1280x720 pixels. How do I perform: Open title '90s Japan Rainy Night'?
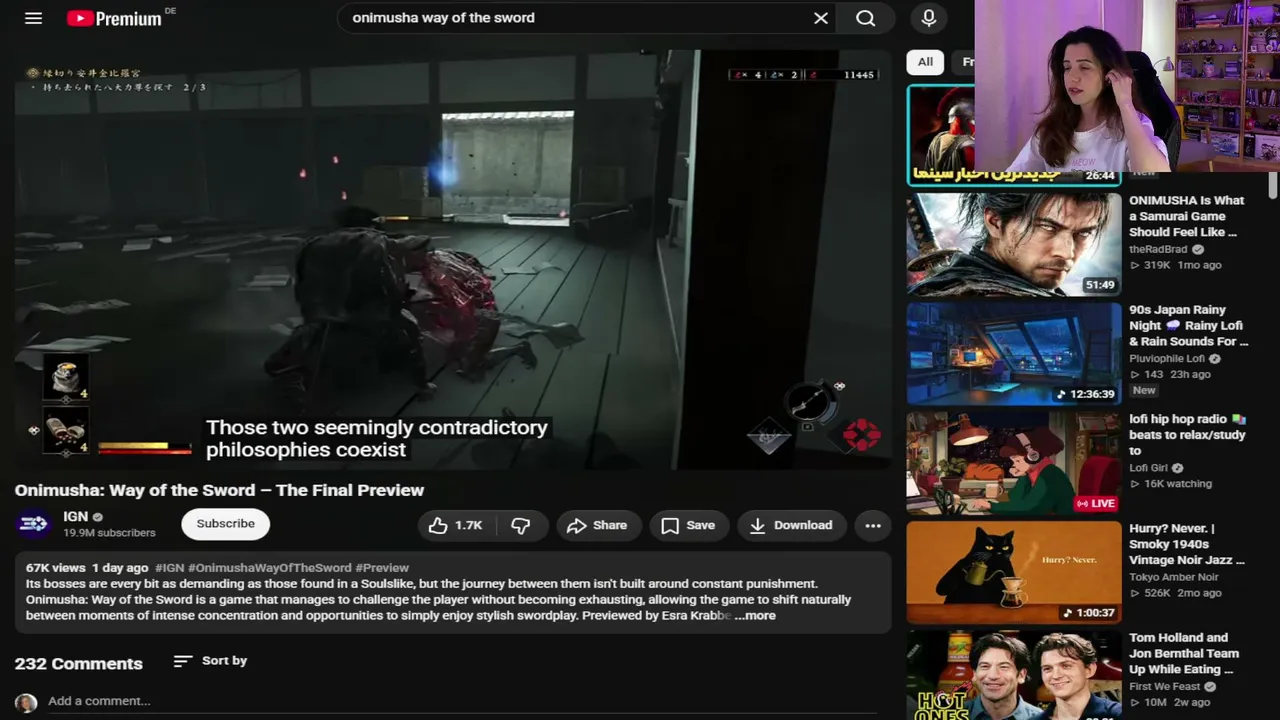coord(1189,326)
